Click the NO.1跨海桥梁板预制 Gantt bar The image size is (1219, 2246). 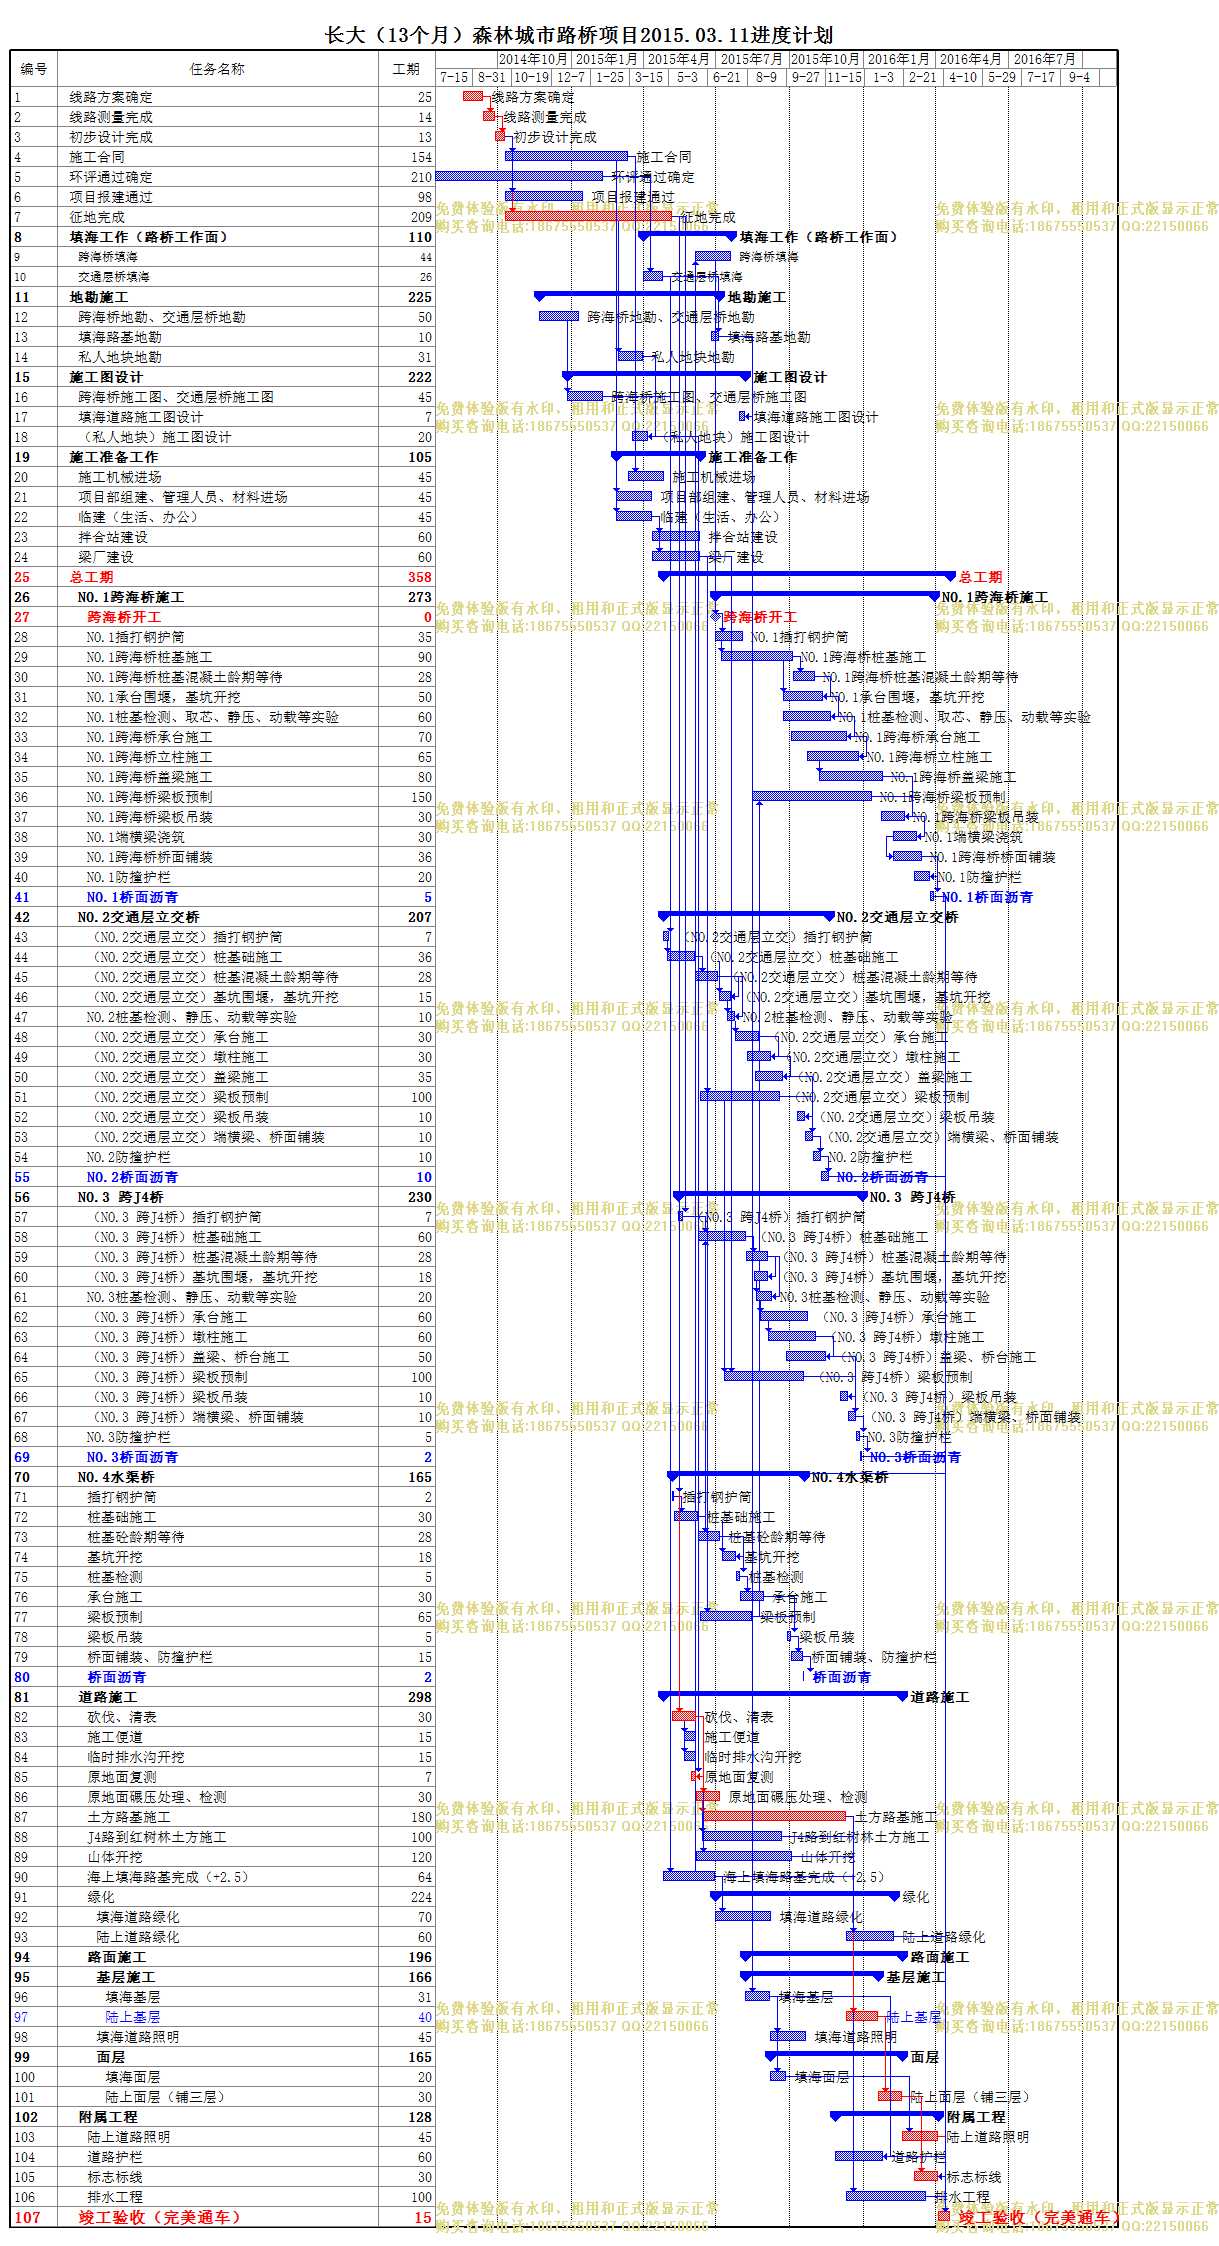812,796
